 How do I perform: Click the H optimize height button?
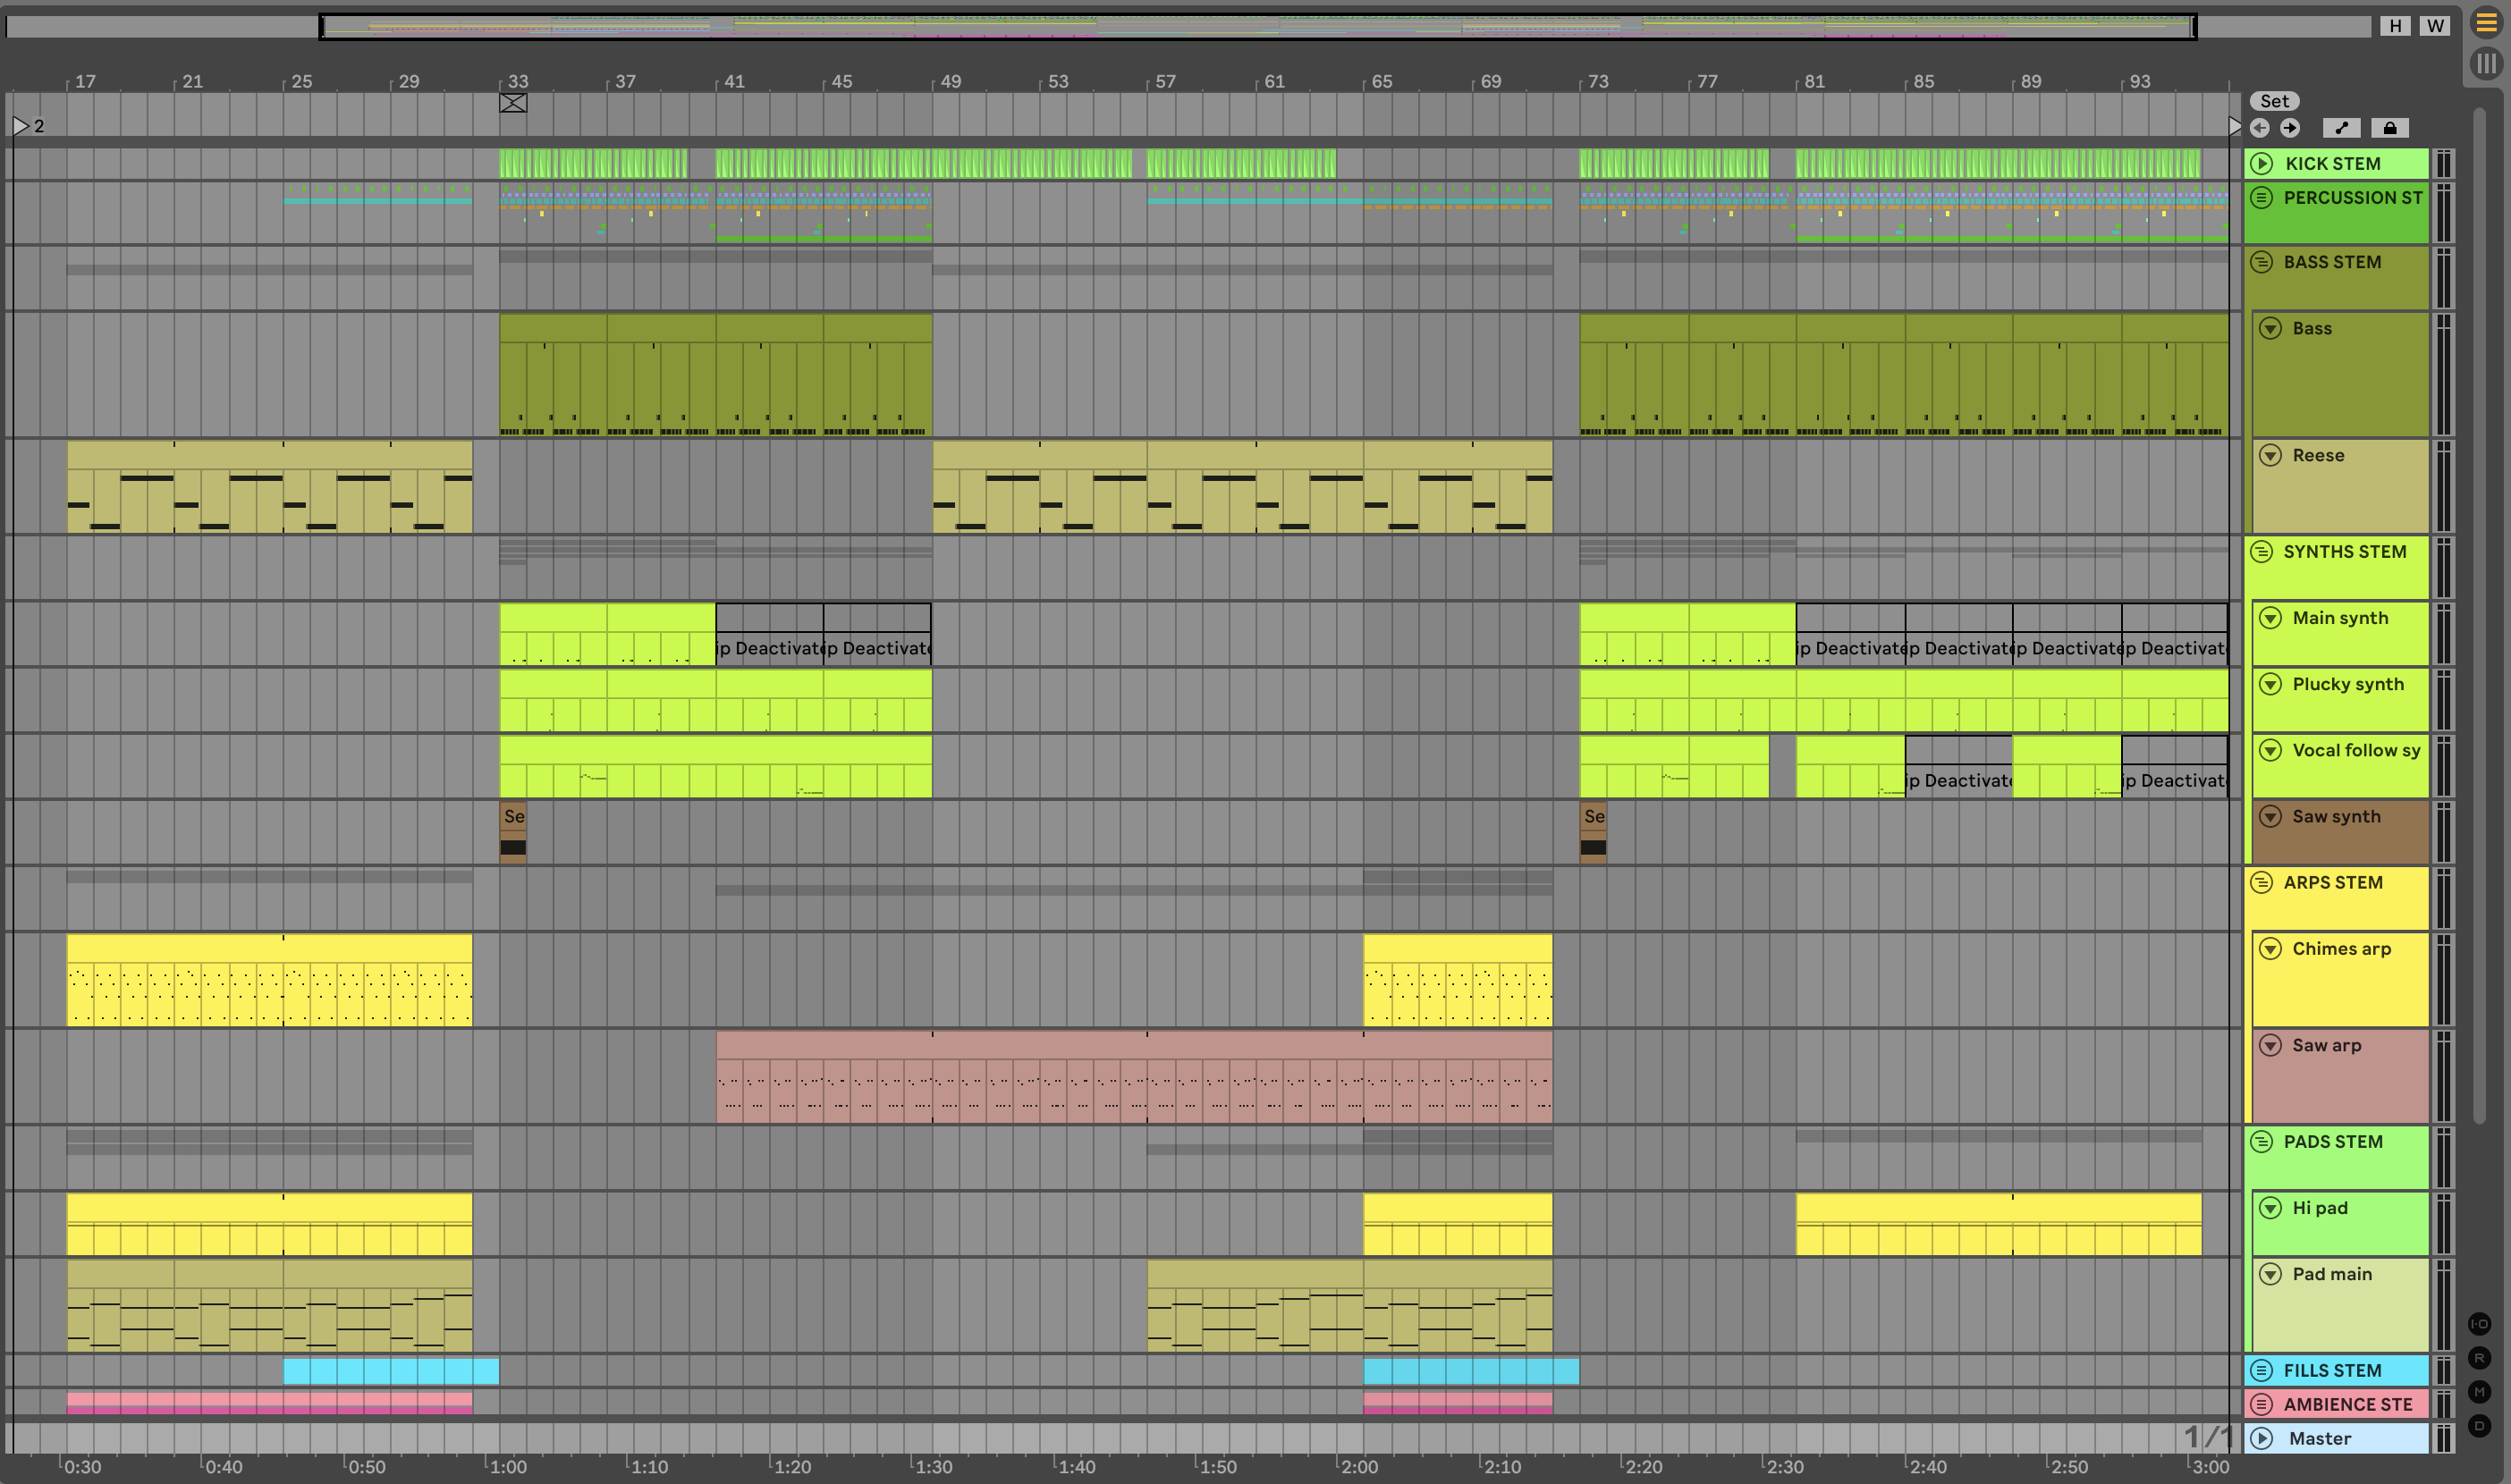pos(2395,26)
